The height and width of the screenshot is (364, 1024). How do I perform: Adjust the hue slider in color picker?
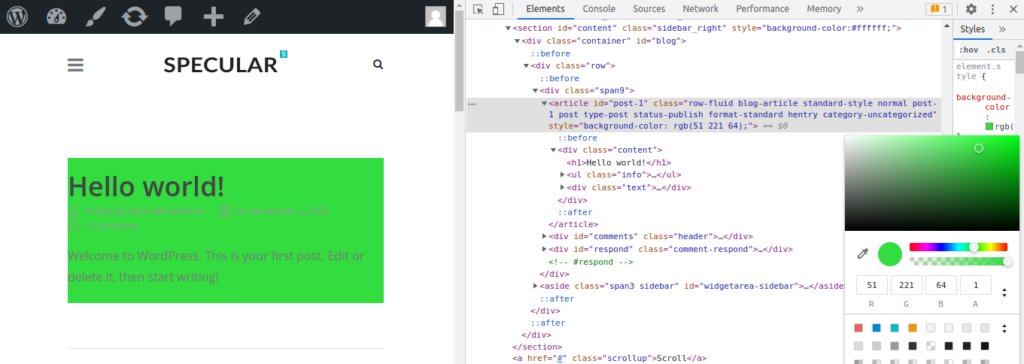958,247
